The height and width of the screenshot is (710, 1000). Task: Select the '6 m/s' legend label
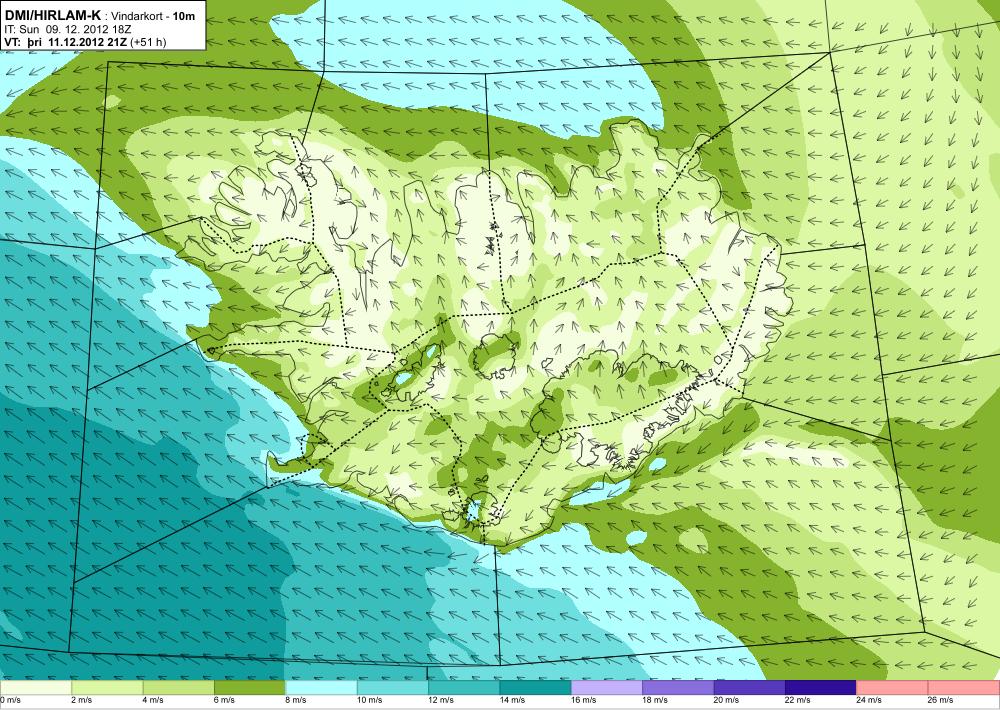click(224, 700)
